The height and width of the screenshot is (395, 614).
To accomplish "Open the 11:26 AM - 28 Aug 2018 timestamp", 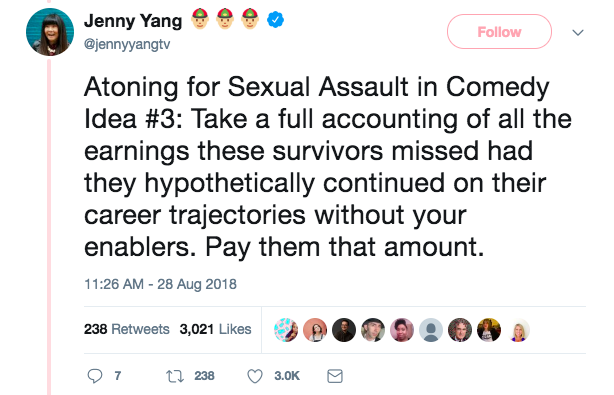I will (x=160, y=284).
